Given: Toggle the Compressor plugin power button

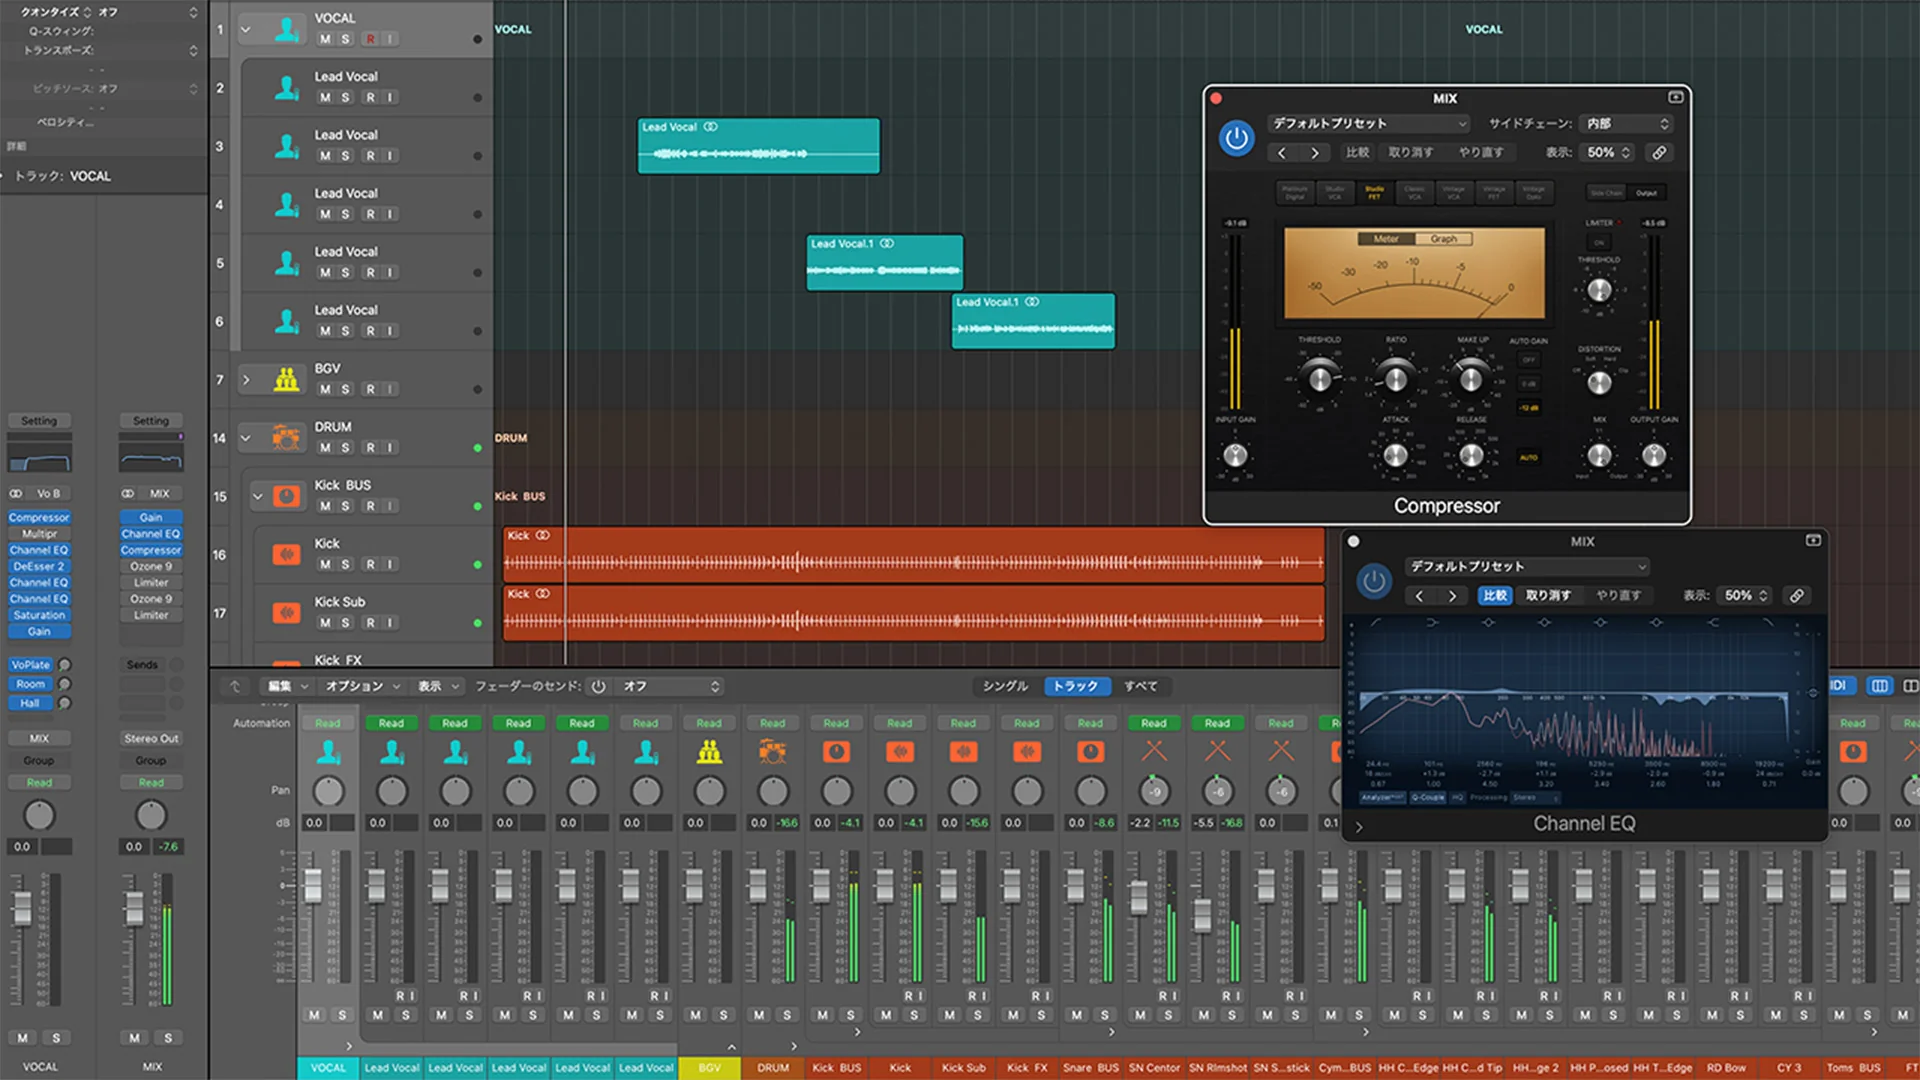Looking at the screenshot, I should (x=1236, y=139).
